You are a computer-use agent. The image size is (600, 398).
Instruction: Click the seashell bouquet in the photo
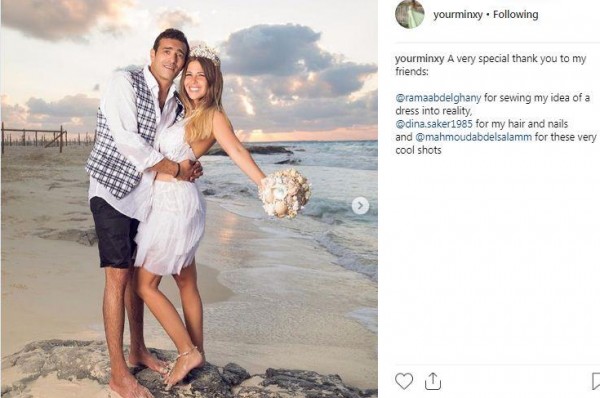(285, 193)
